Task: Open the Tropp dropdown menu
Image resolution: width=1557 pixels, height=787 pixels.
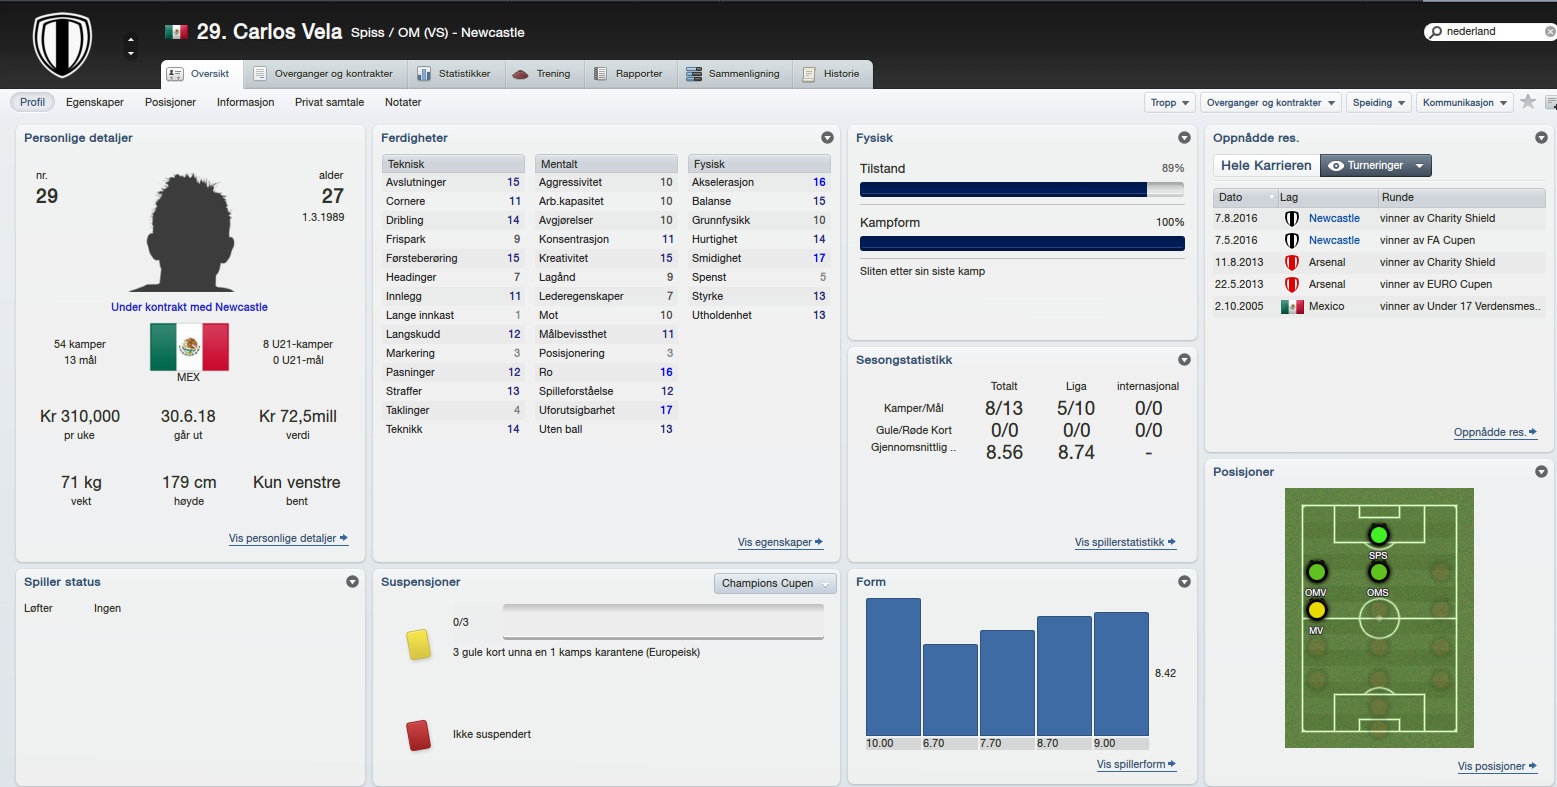Action: [1169, 102]
